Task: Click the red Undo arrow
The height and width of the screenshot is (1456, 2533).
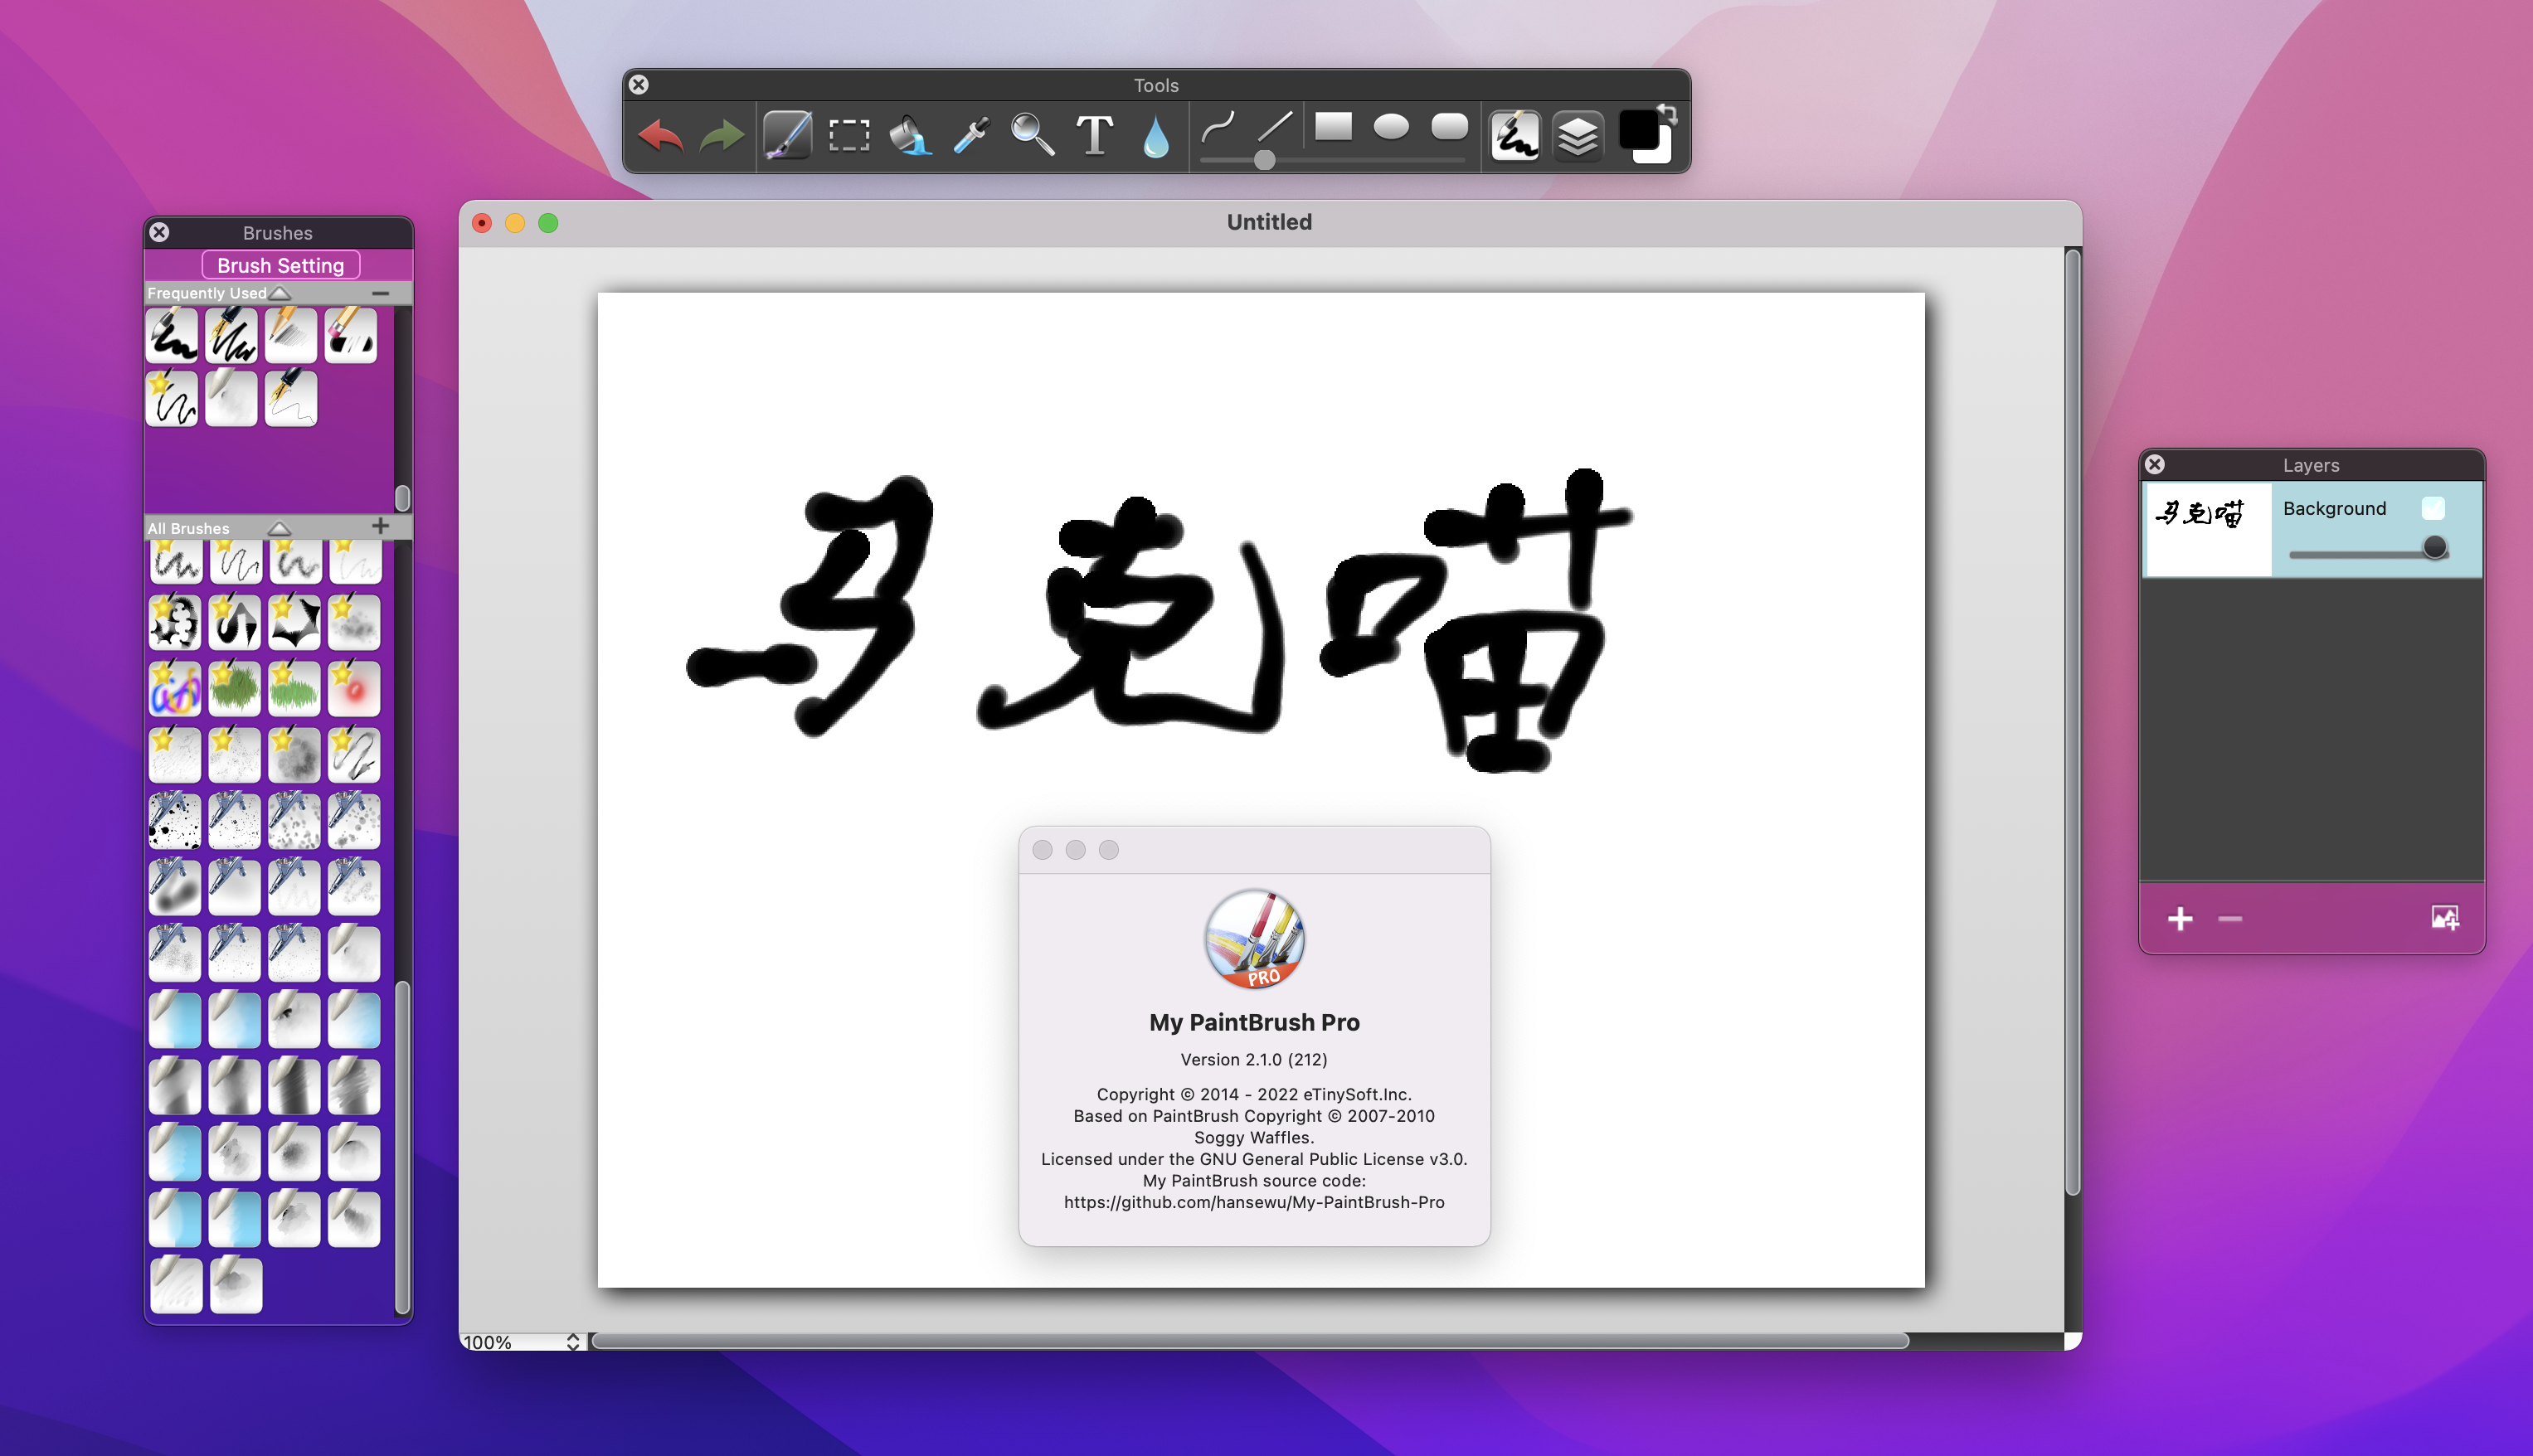Action: click(661, 134)
